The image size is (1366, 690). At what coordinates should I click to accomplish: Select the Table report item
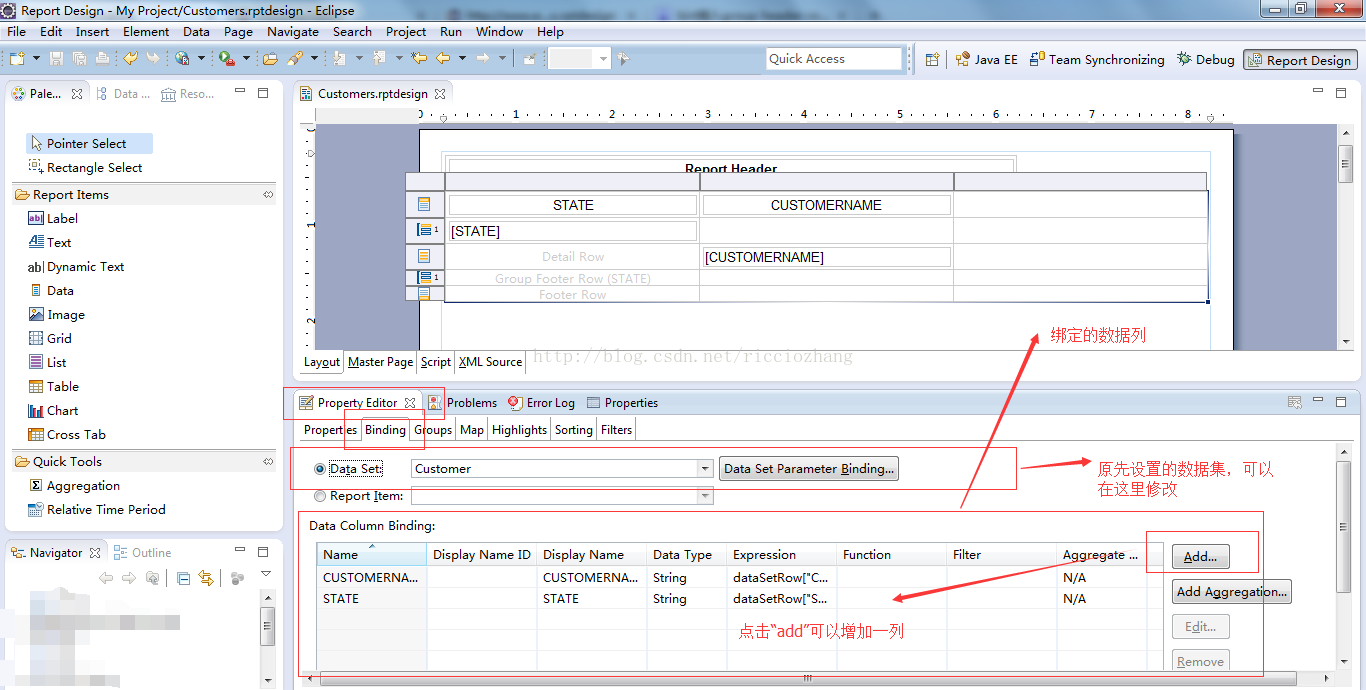click(x=53, y=386)
